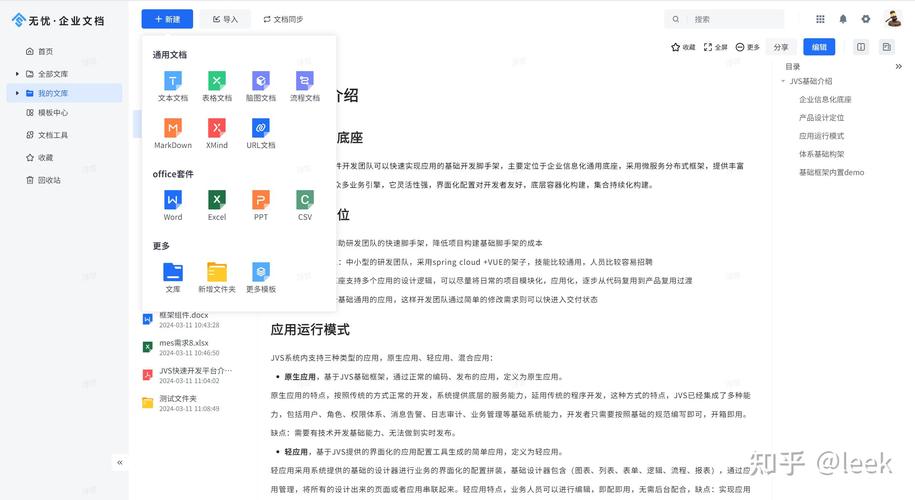
Task: Open 更多模板 templates
Action: tap(261, 278)
